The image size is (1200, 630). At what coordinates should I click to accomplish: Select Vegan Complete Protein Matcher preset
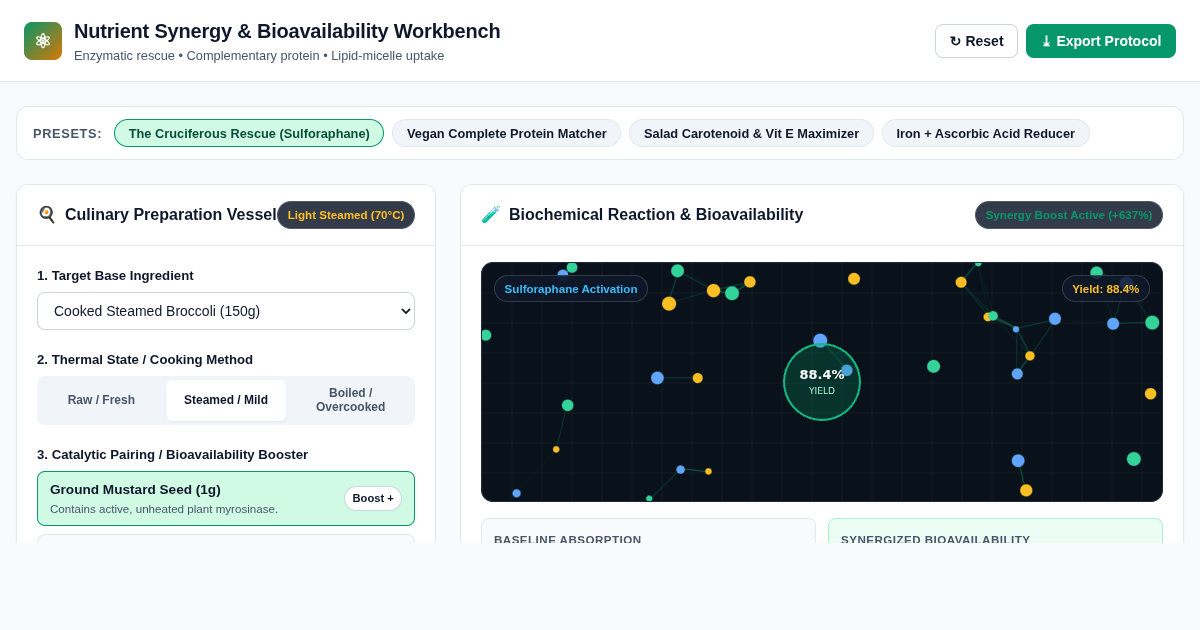coord(506,133)
